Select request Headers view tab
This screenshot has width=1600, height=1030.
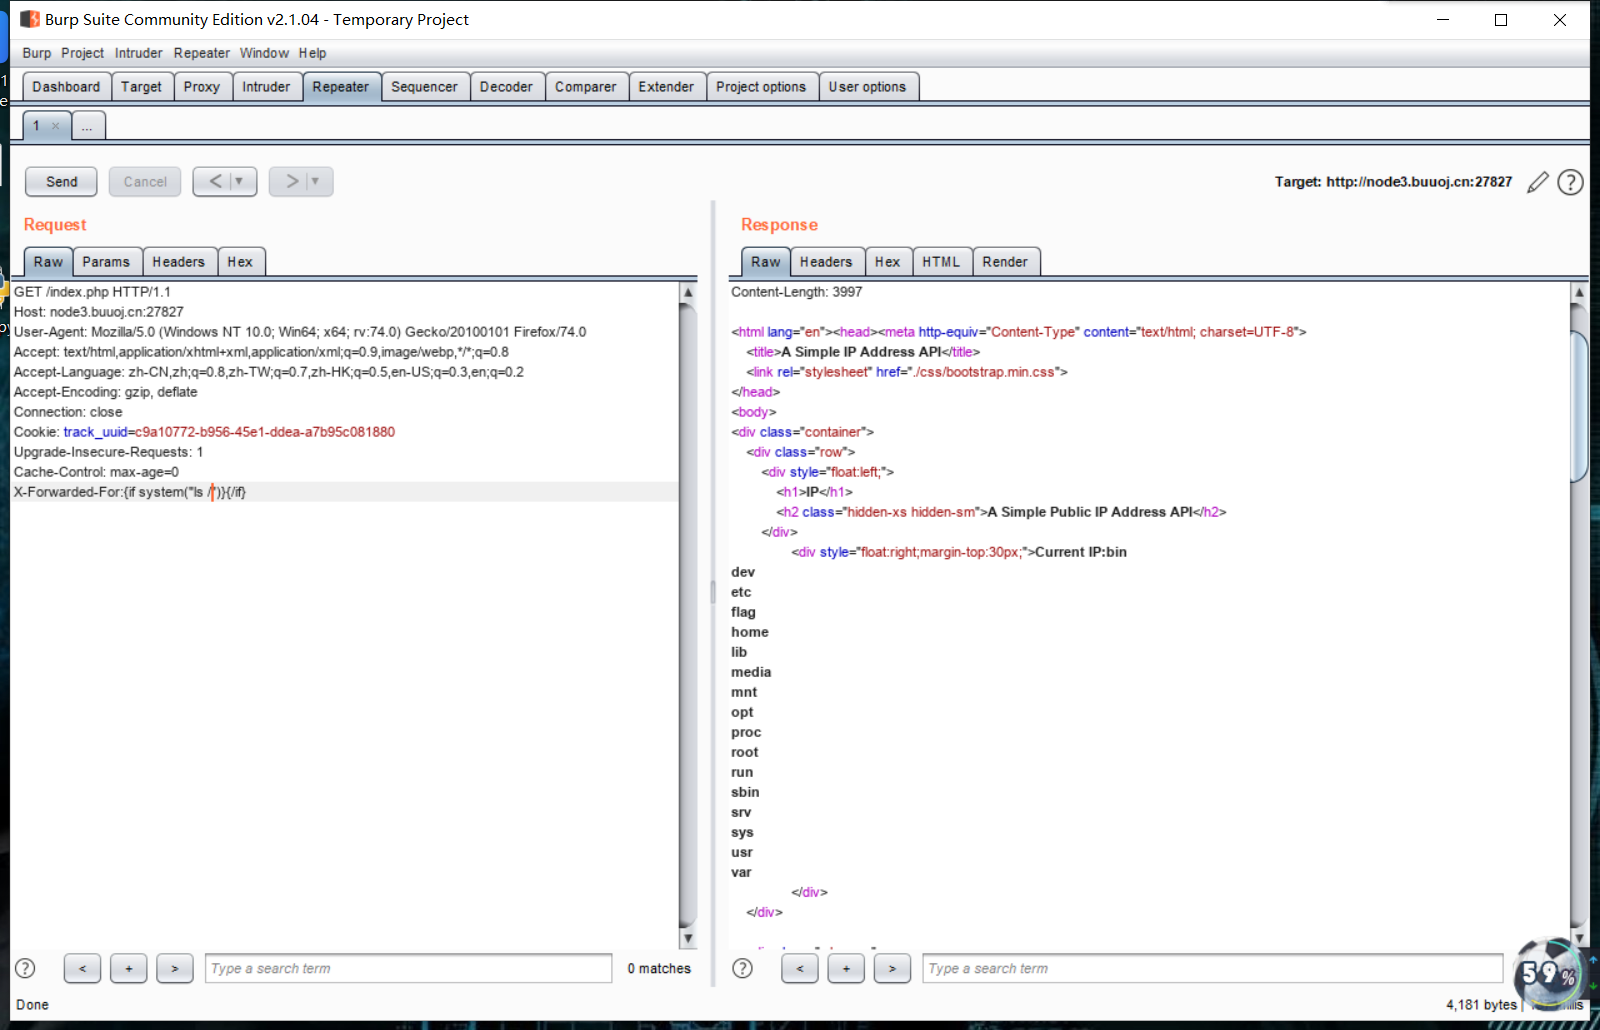pos(178,262)
